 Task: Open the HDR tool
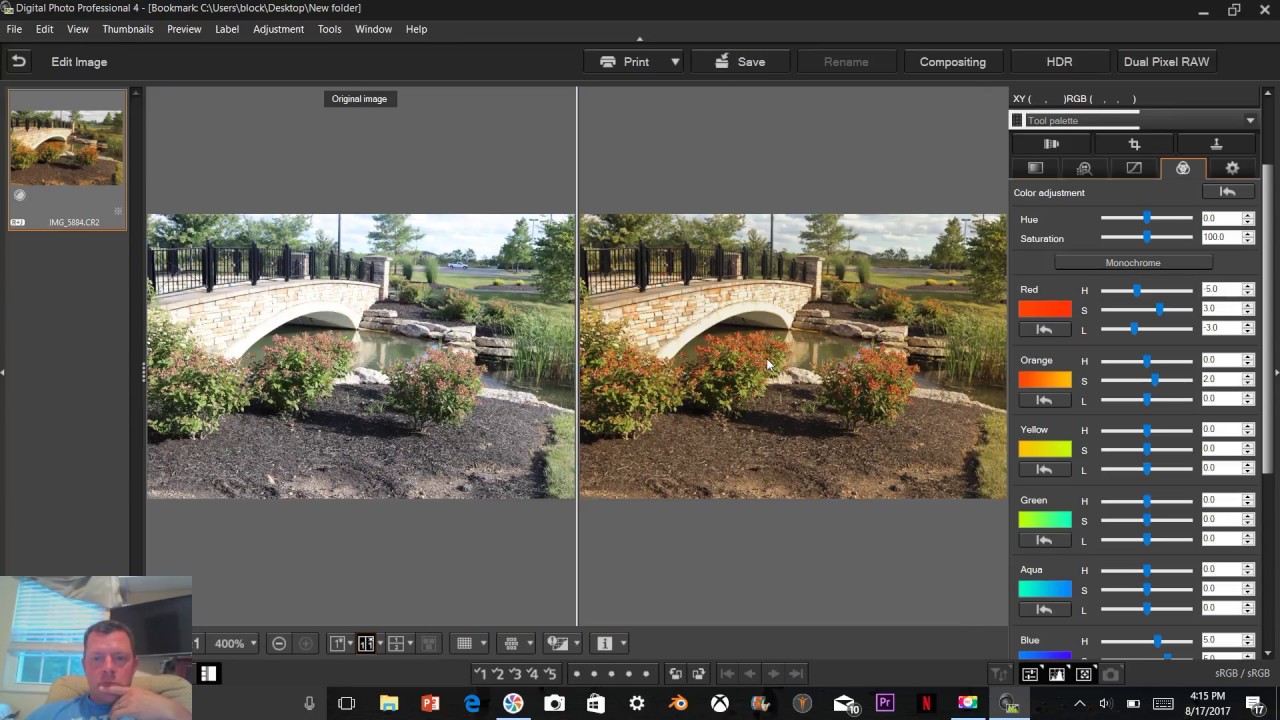click(x=1059, y=61)
